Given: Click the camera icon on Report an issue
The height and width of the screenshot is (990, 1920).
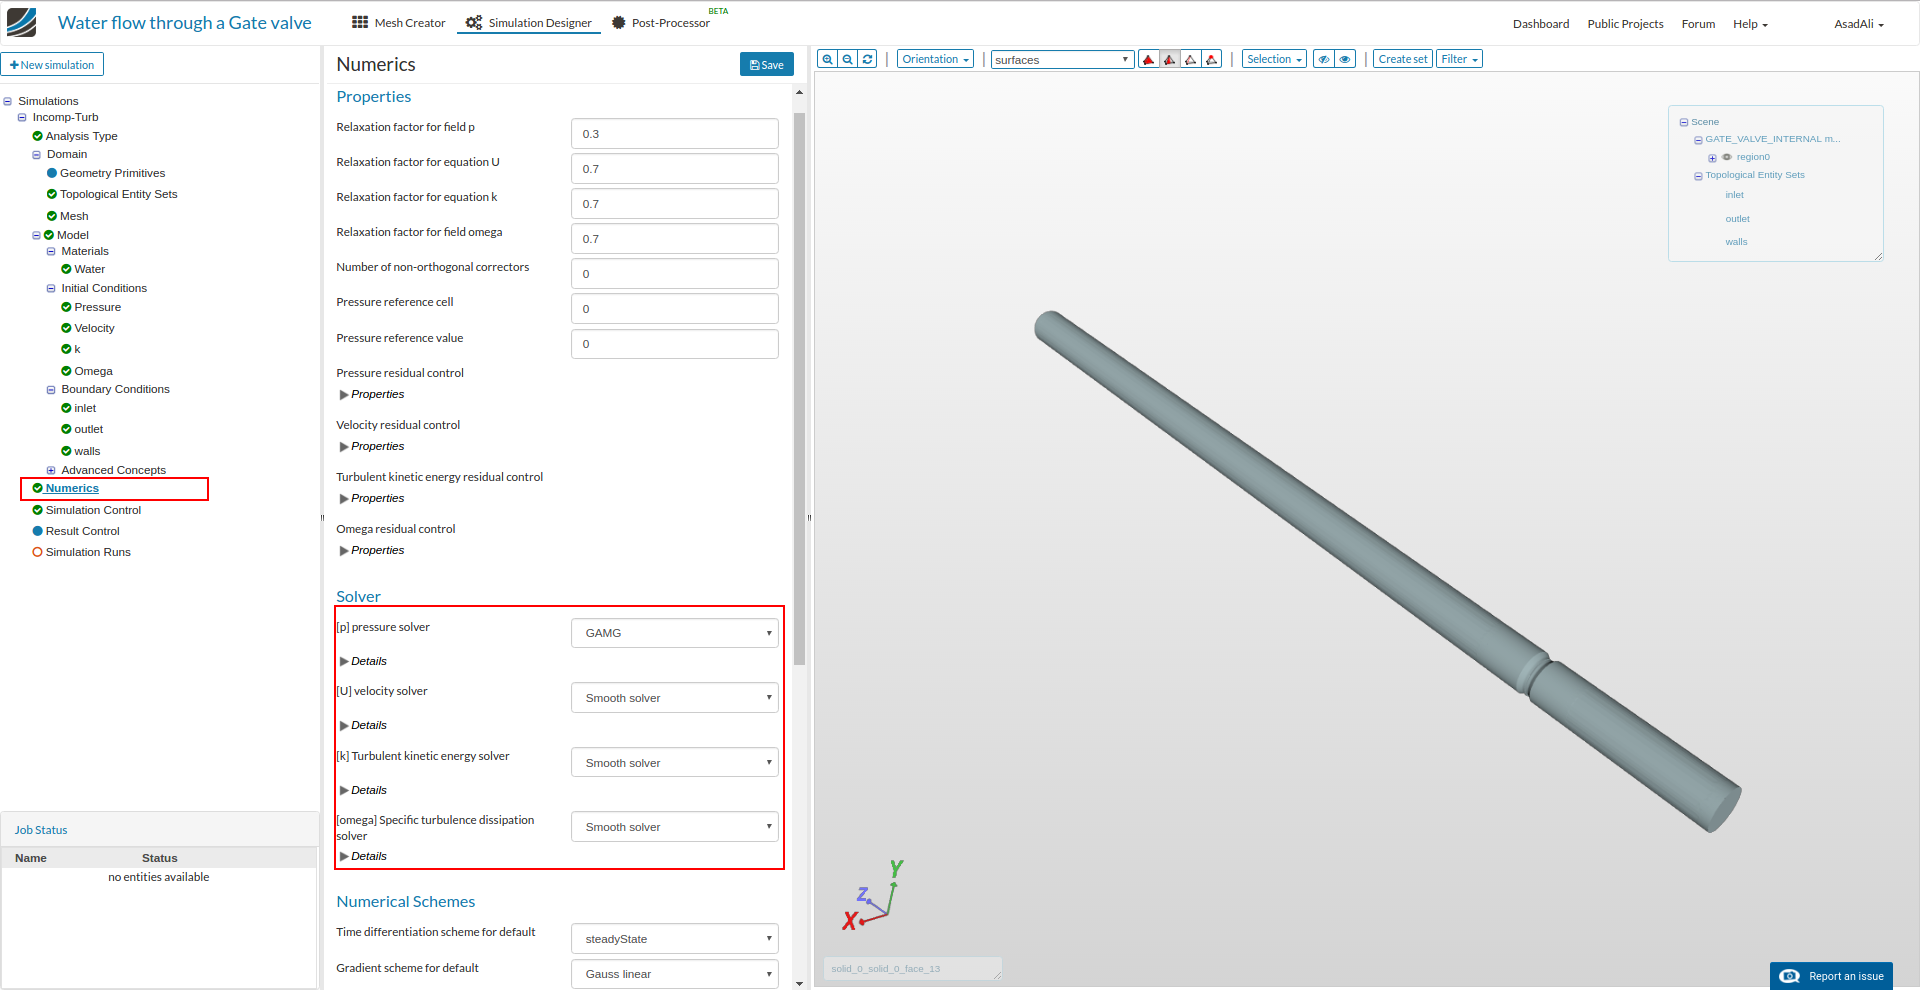Looking at the screenshot, I should pos(1790,976).
